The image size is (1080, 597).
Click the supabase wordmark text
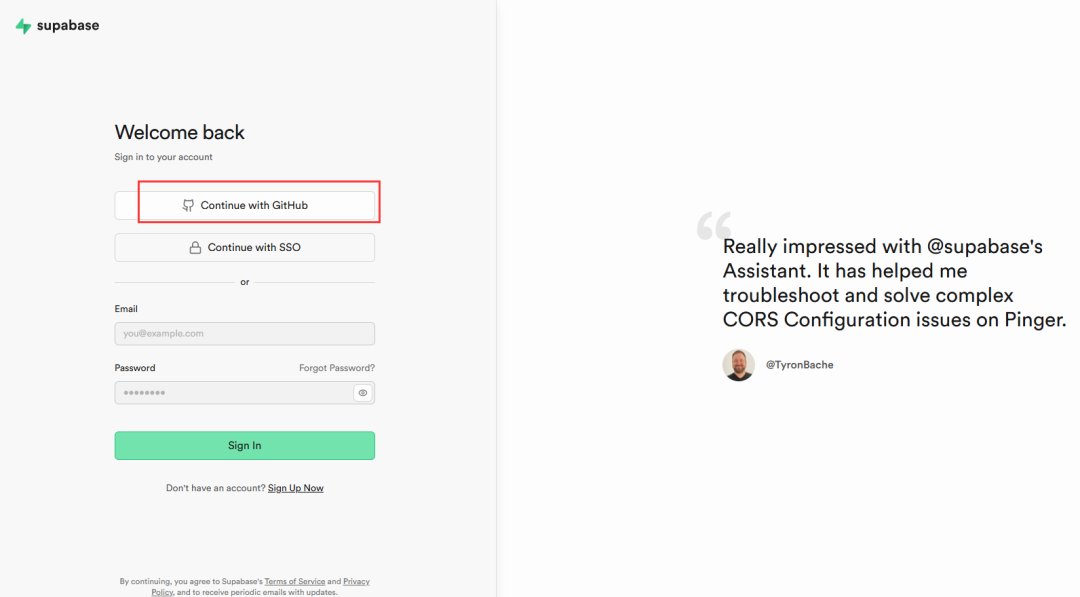[x=68, y=26]
